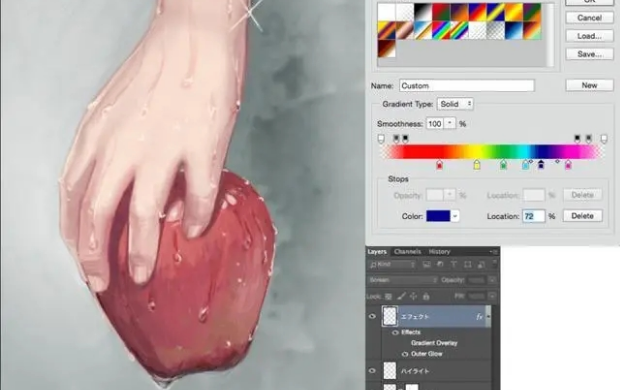Select the green color stop
The image size is (620, 390).
pos(503,165)
